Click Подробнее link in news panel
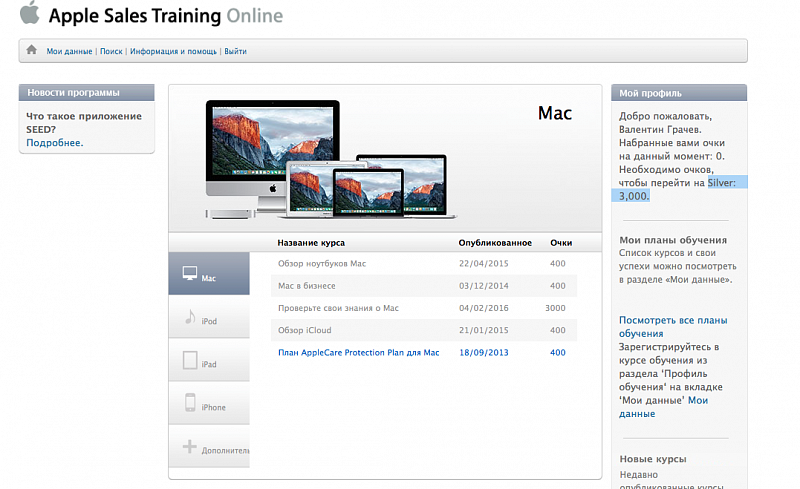 (55, 143)
